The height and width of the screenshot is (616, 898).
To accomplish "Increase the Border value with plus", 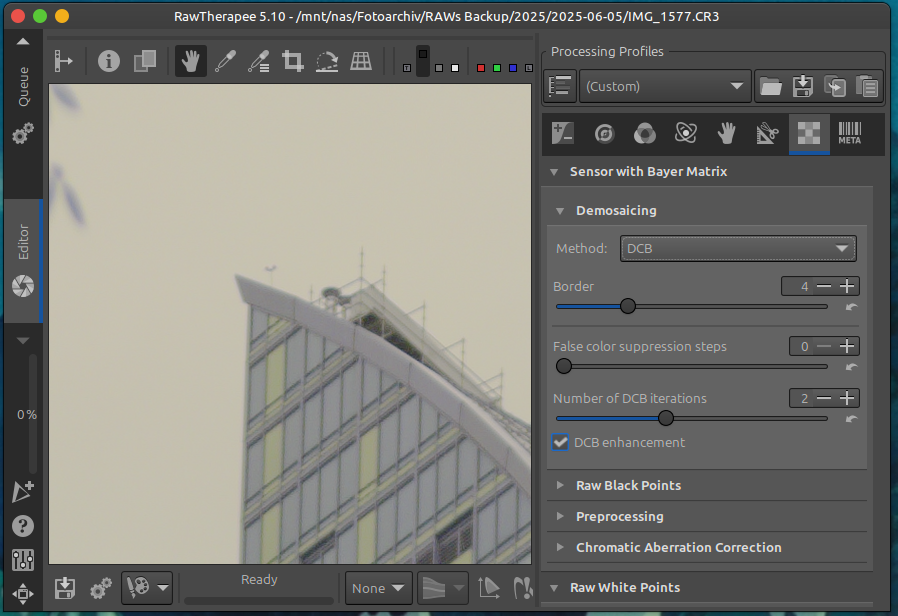I will click(847, 286).
